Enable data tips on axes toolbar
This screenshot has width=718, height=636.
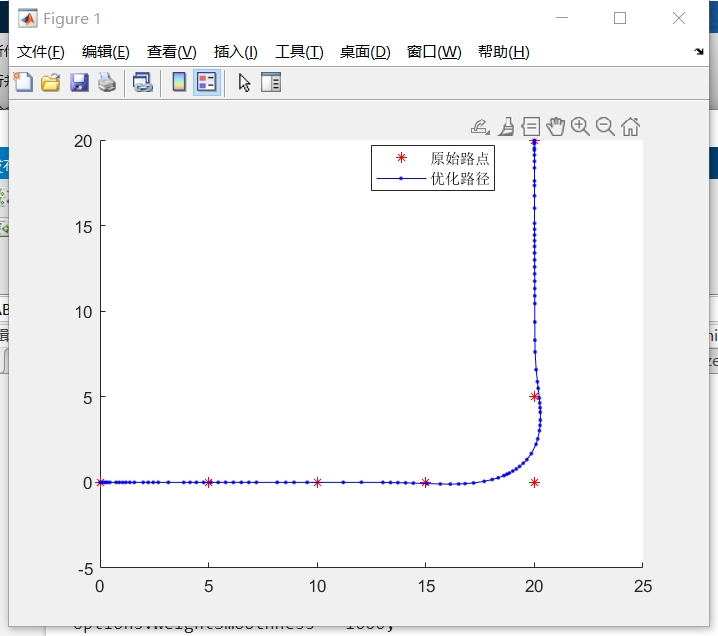[531, 127]
